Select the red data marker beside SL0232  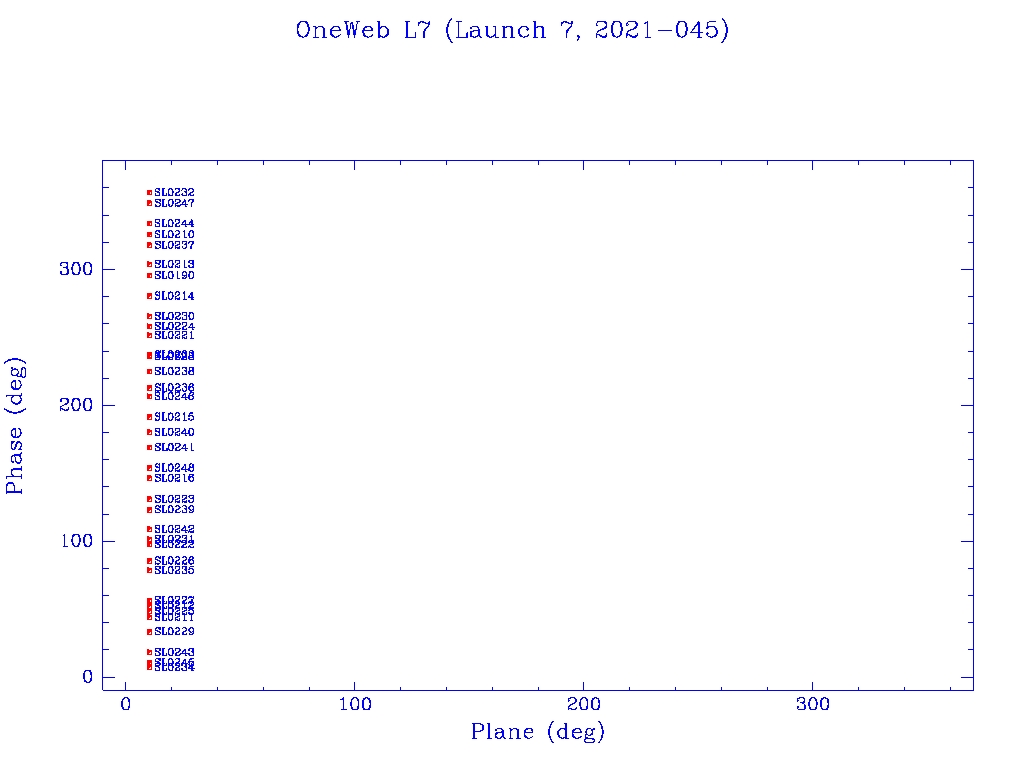point(150,193)
